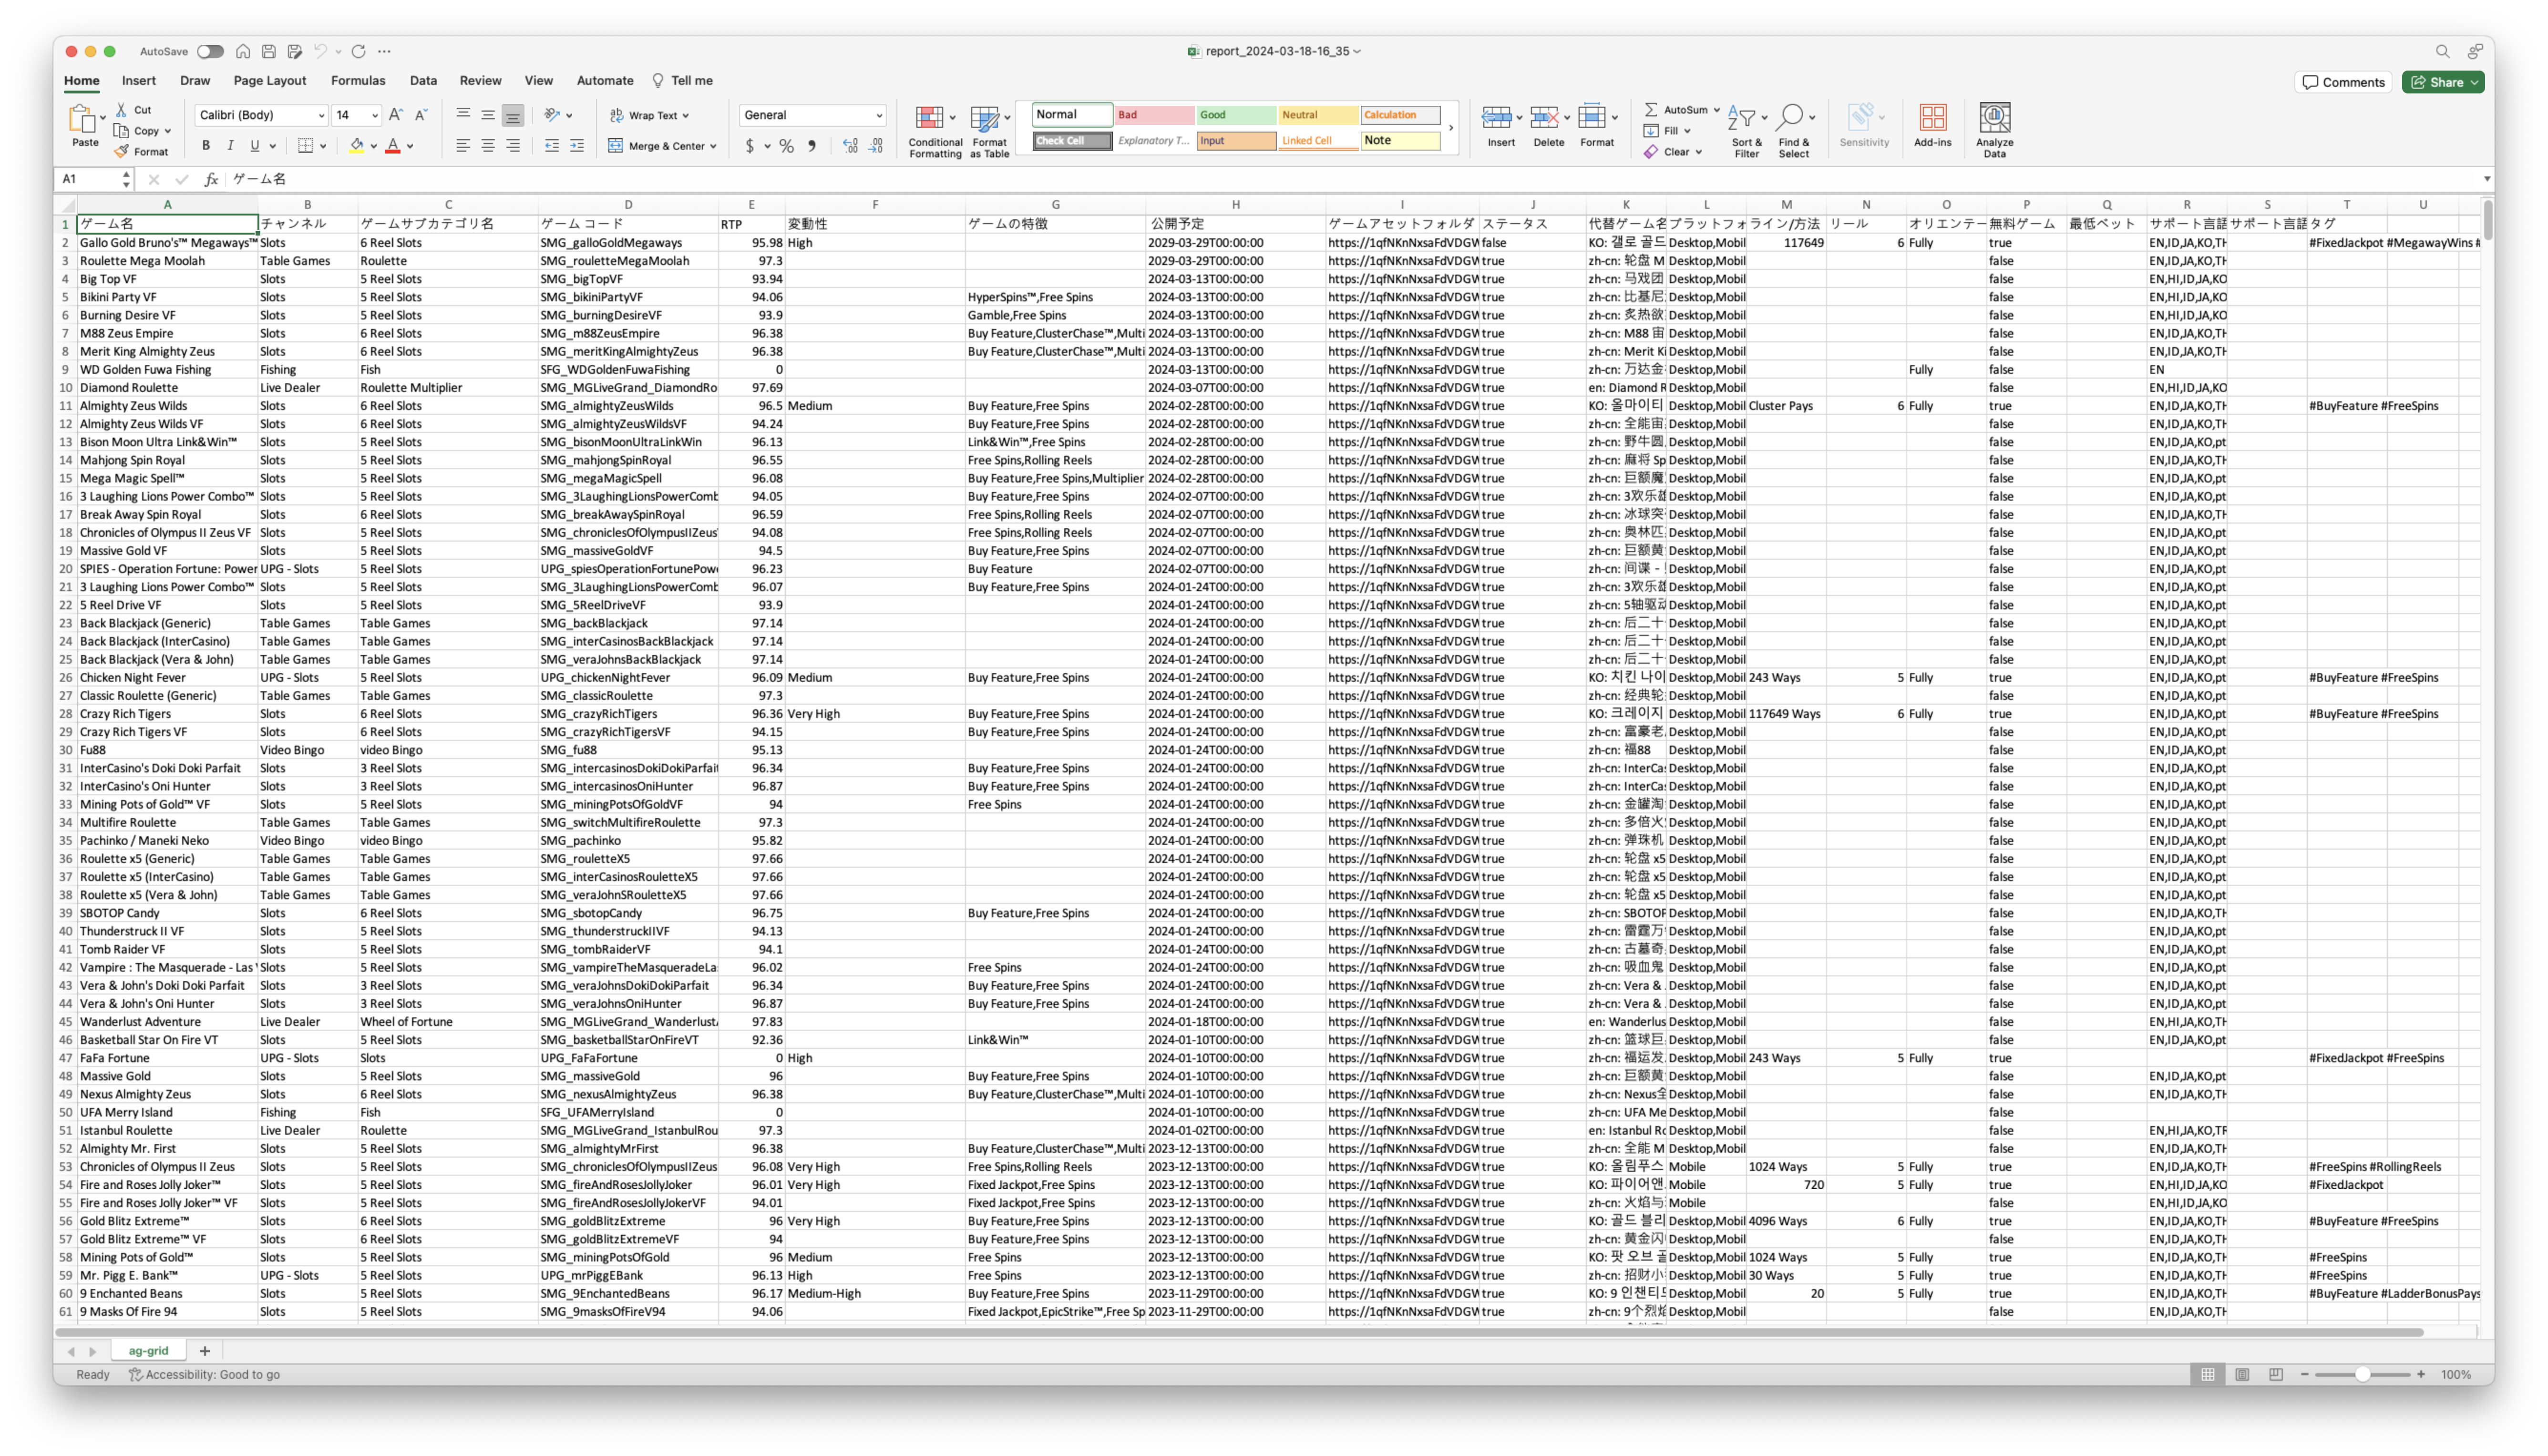Image resolution: width=2548 pixels, height=1456 pixels.
Task: Toggle the AutoSave switch
Action: click(x=210, y=51)
